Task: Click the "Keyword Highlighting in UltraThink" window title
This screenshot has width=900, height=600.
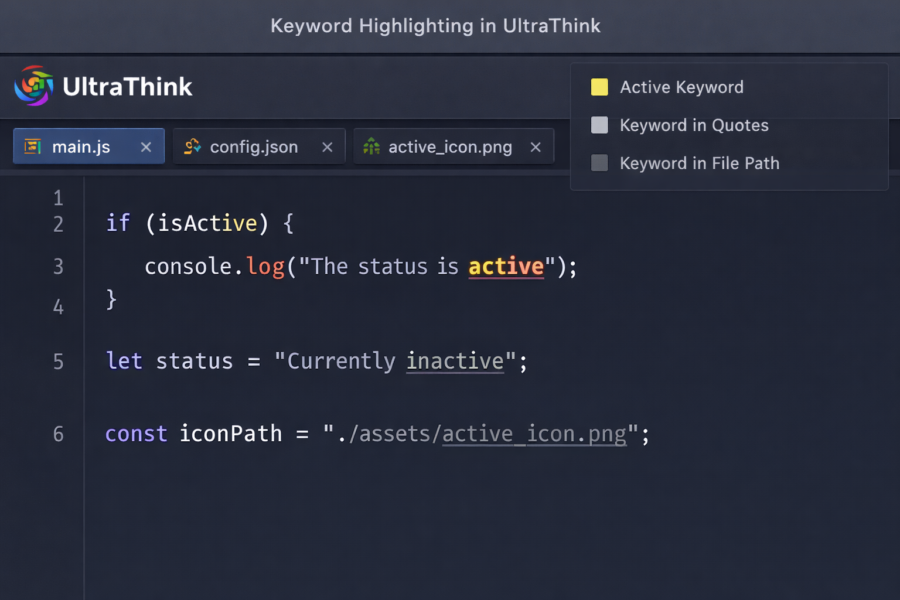Action: click(435, 26)
